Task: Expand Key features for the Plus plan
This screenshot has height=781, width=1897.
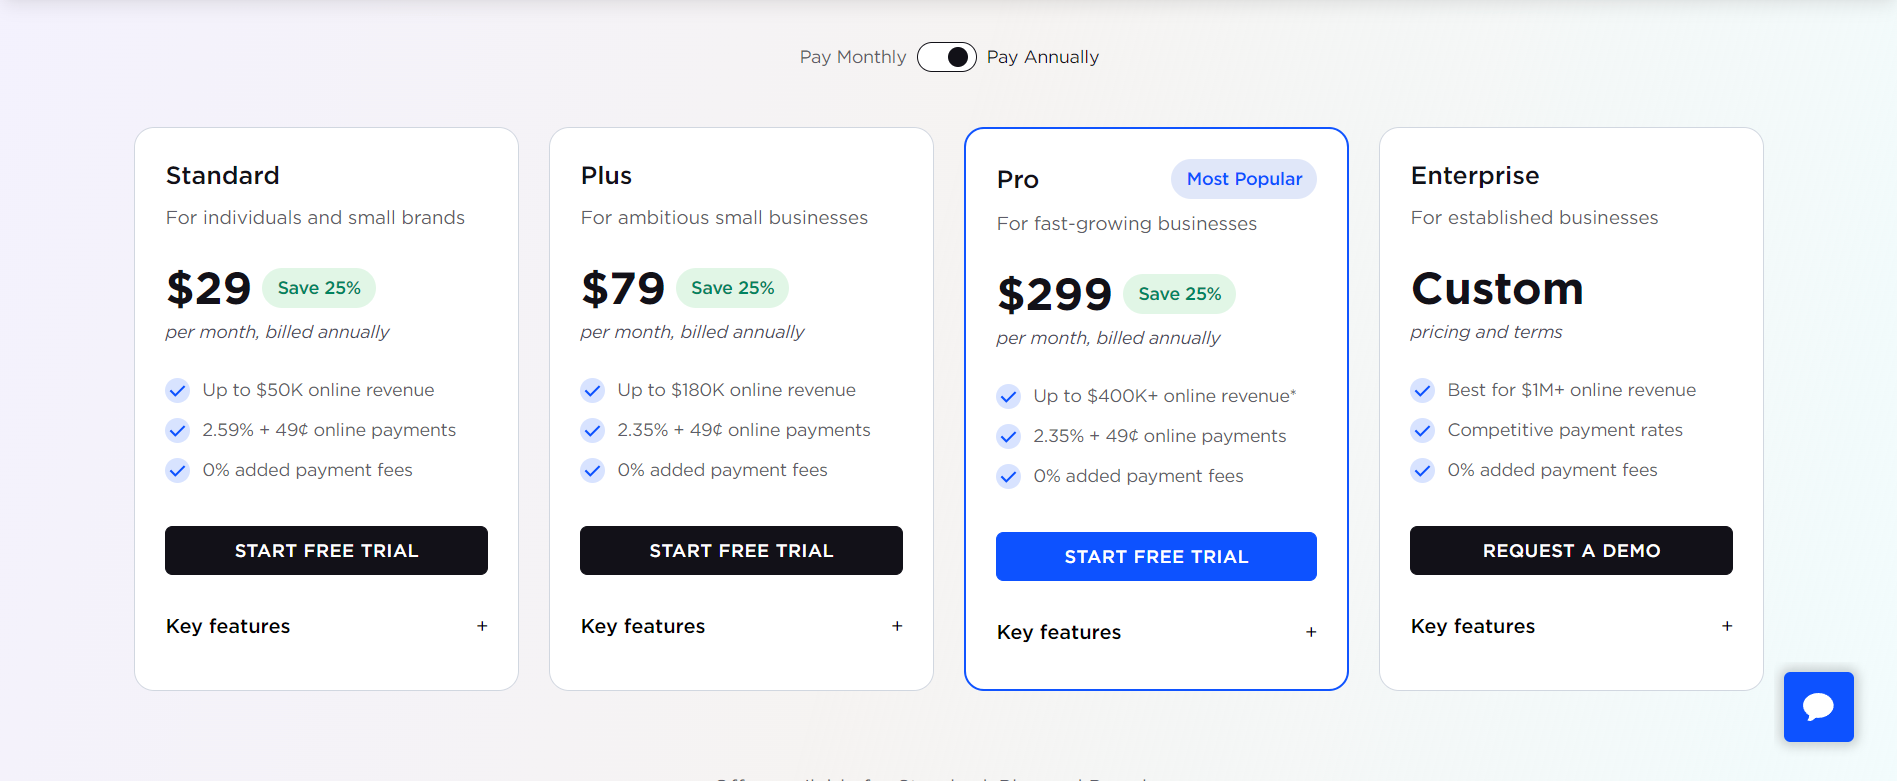Action: pyautogui.click(x=896, y=626)
